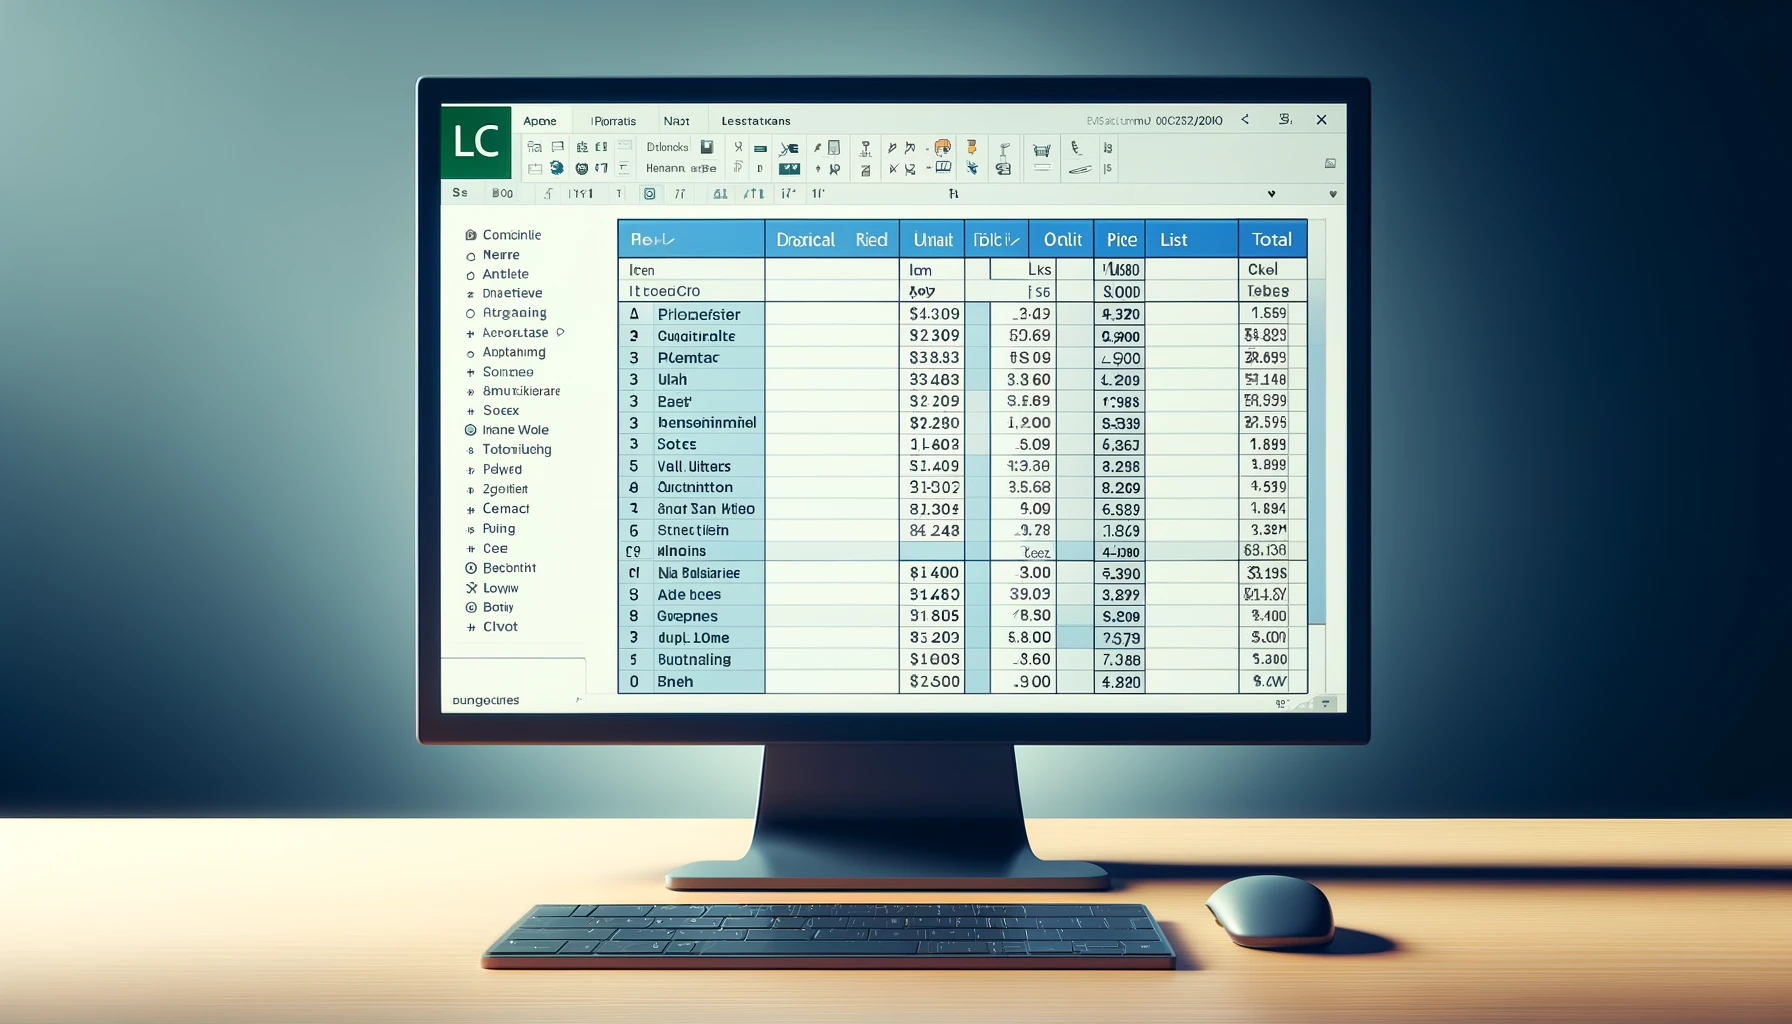Click the List column header

point(1191,239)
